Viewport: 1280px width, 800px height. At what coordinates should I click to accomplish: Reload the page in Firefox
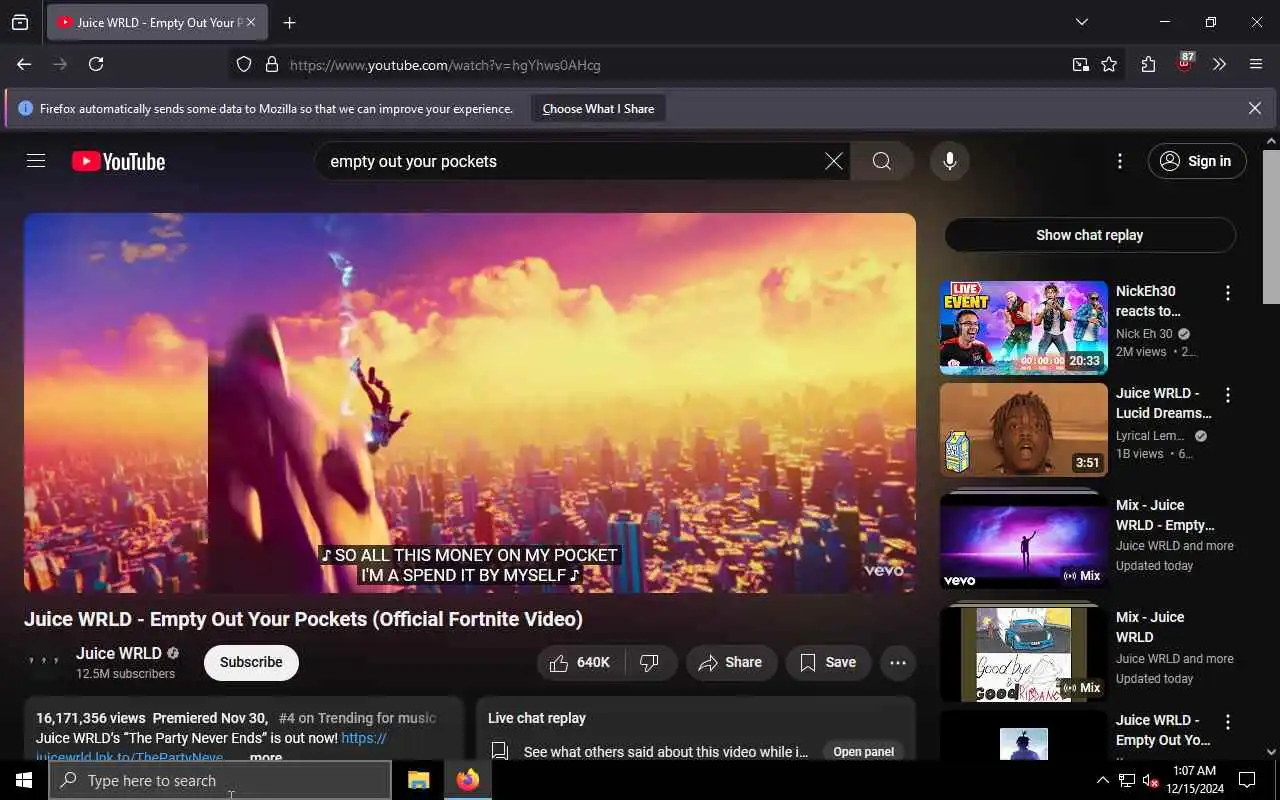(96, 64)
